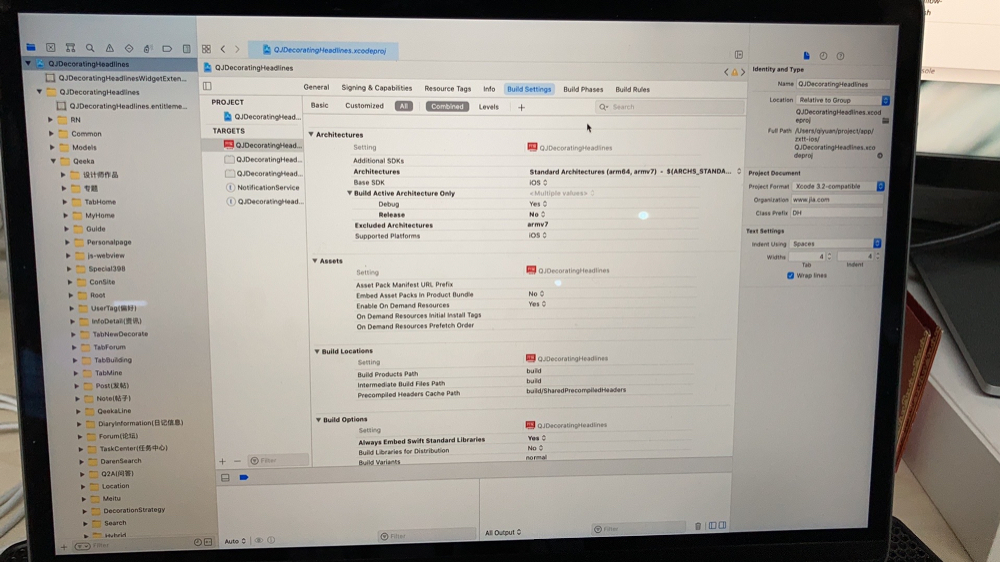Image resolution: width=1000 pixels, height=562 pixels.
Task: Adjust the Tab width stepper
Action: click(x=829, y=256)
